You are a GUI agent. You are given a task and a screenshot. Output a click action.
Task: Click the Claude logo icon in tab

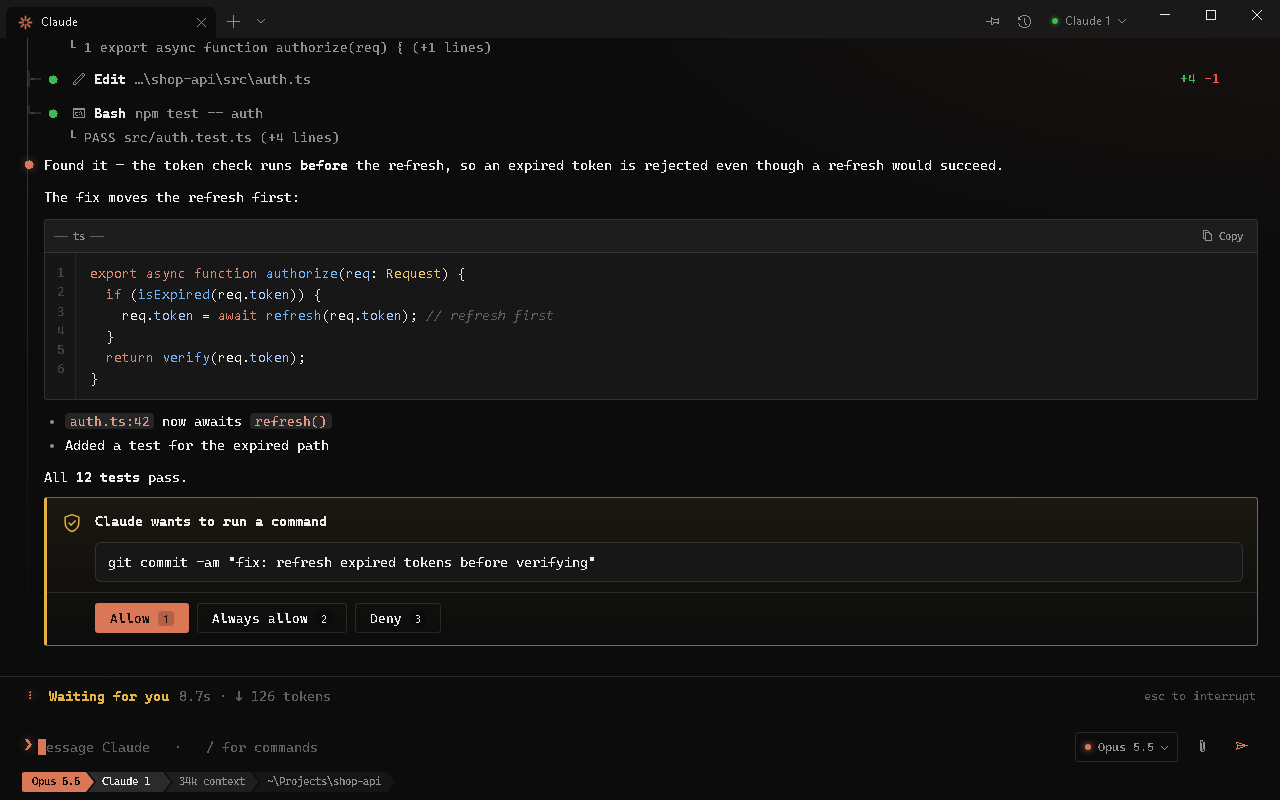(x=26, y=22)
